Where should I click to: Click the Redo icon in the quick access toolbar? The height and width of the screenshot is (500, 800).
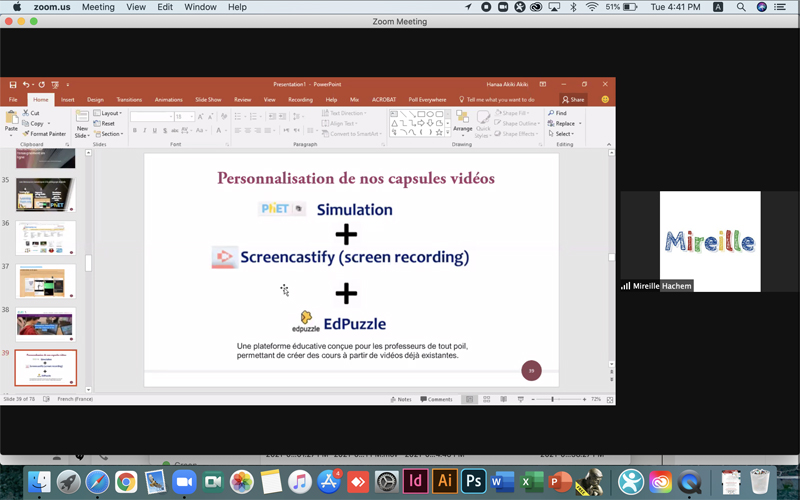[x=41, y=85]
